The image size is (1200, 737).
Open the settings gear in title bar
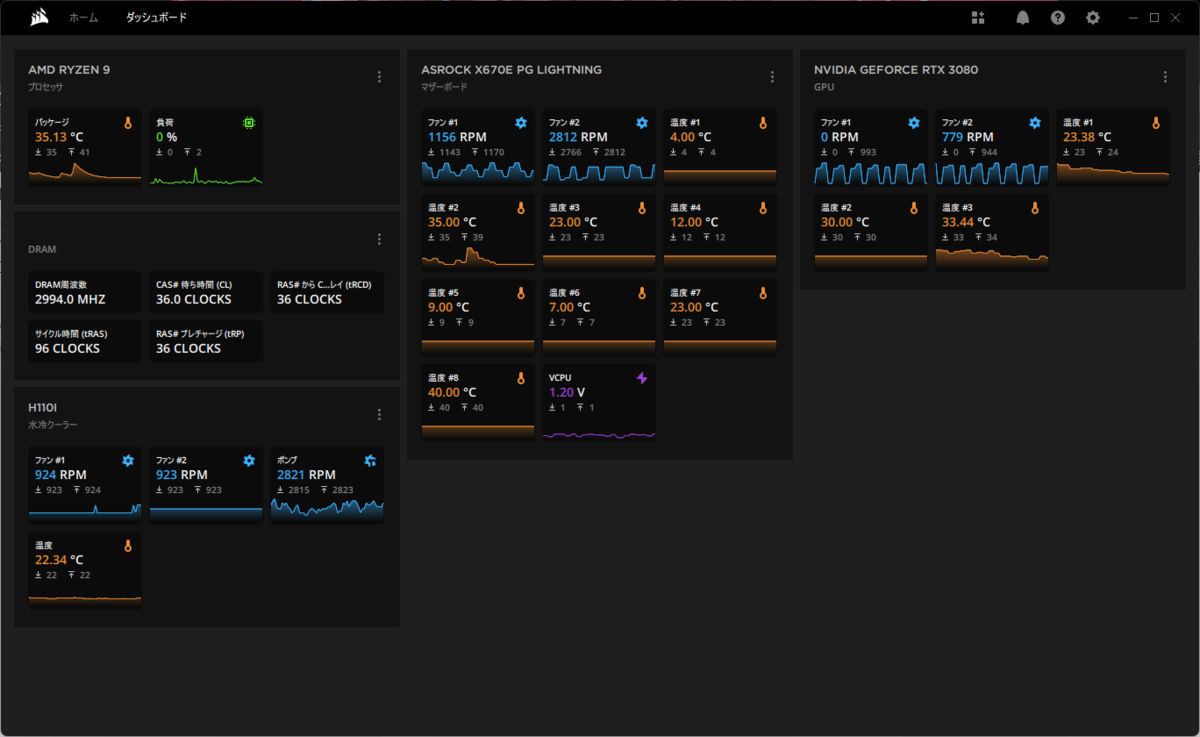1093,17
